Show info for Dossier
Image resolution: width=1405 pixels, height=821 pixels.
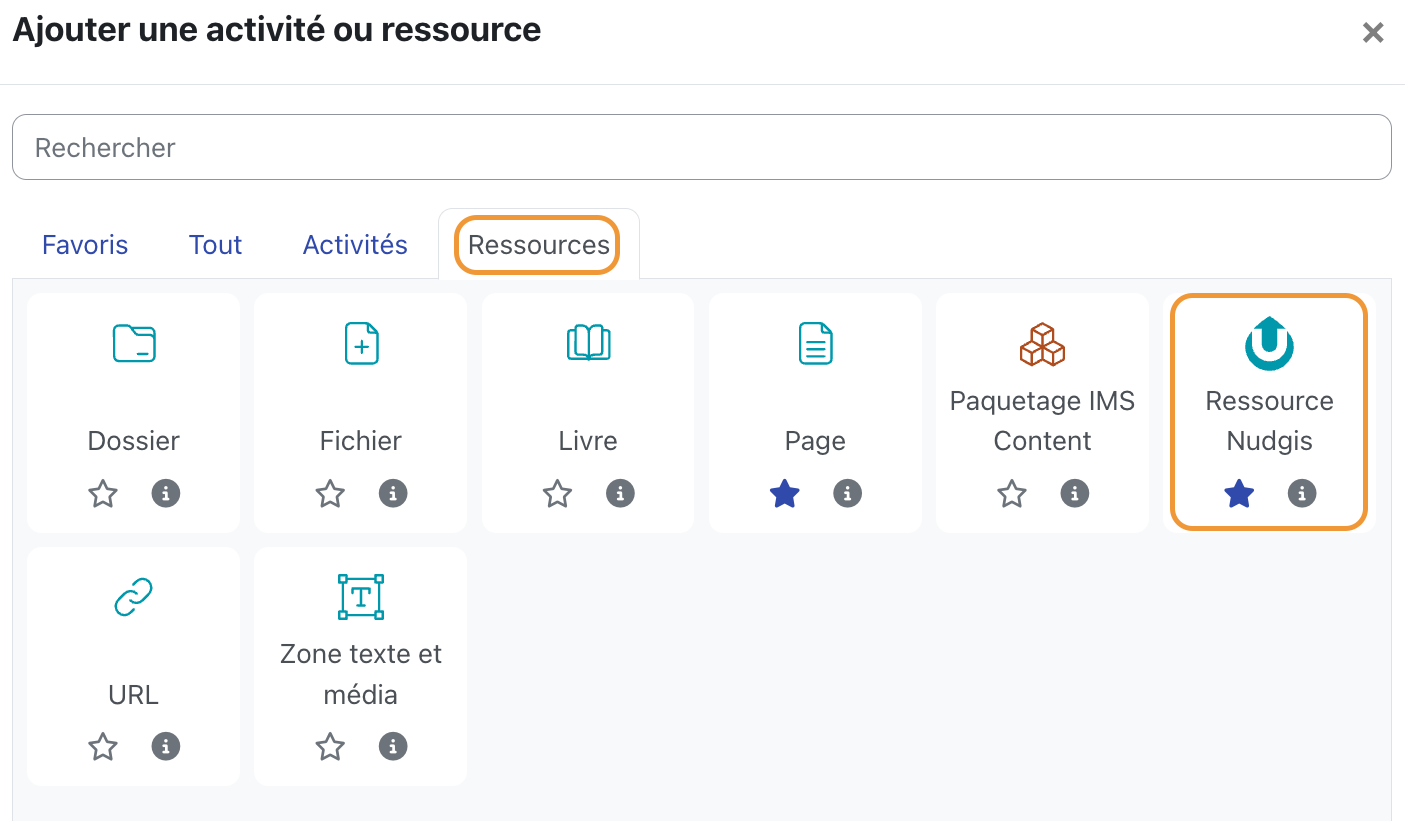click(165, 493)
